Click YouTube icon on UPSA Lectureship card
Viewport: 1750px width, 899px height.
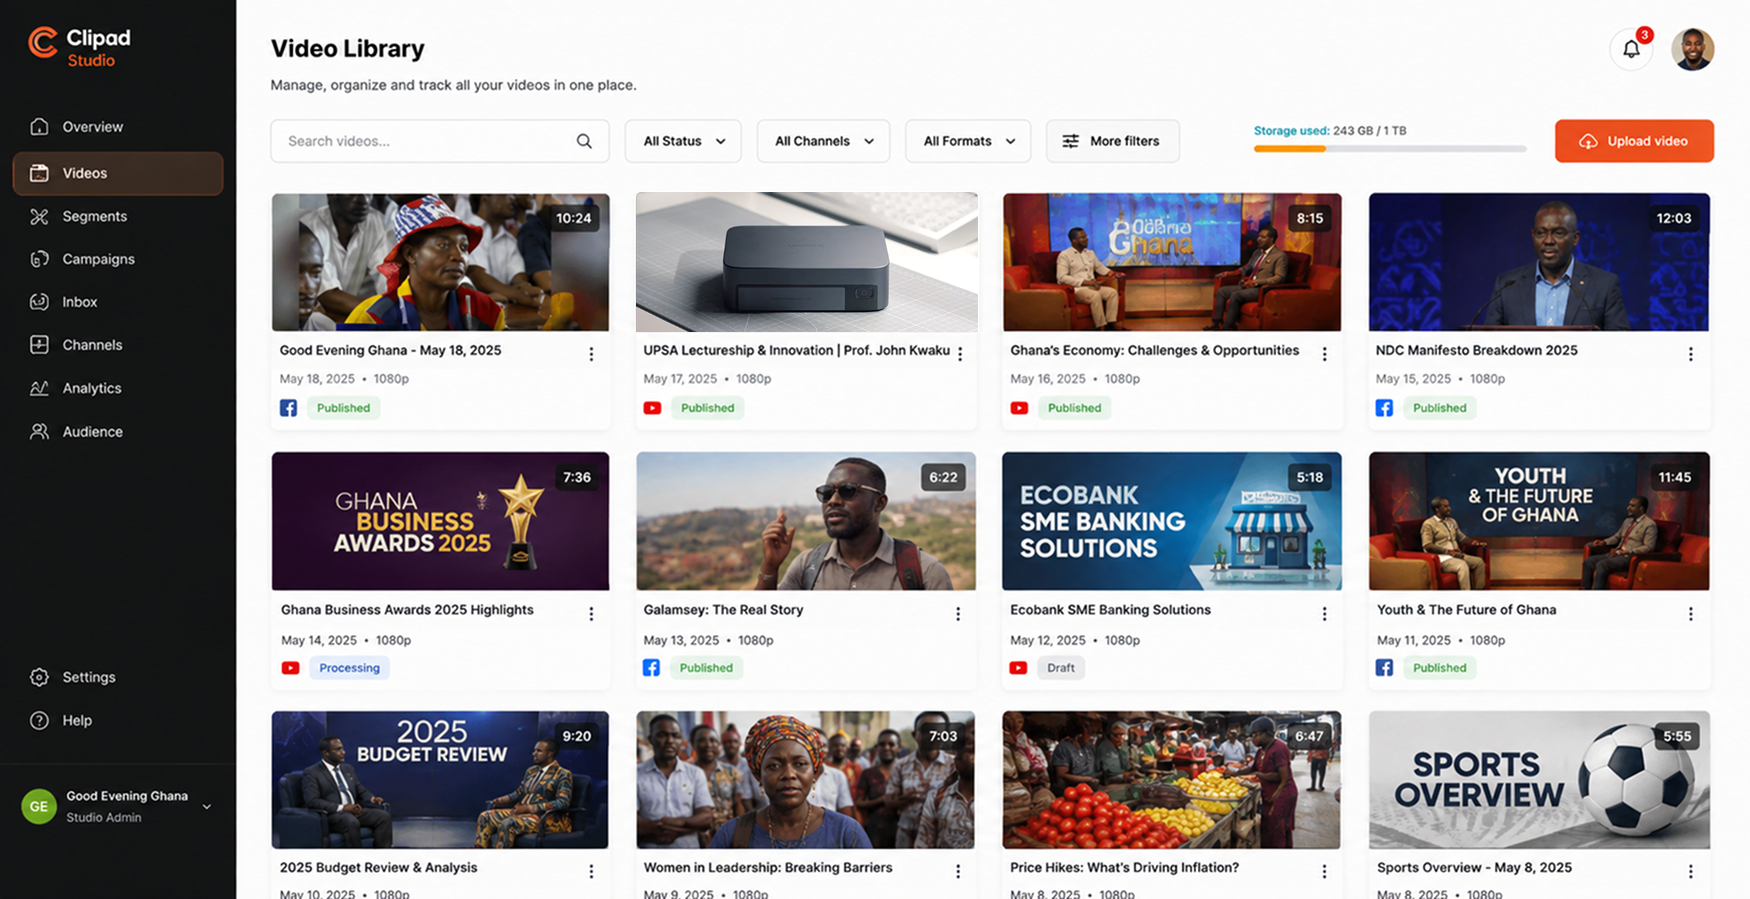click(x=652, y=408)
